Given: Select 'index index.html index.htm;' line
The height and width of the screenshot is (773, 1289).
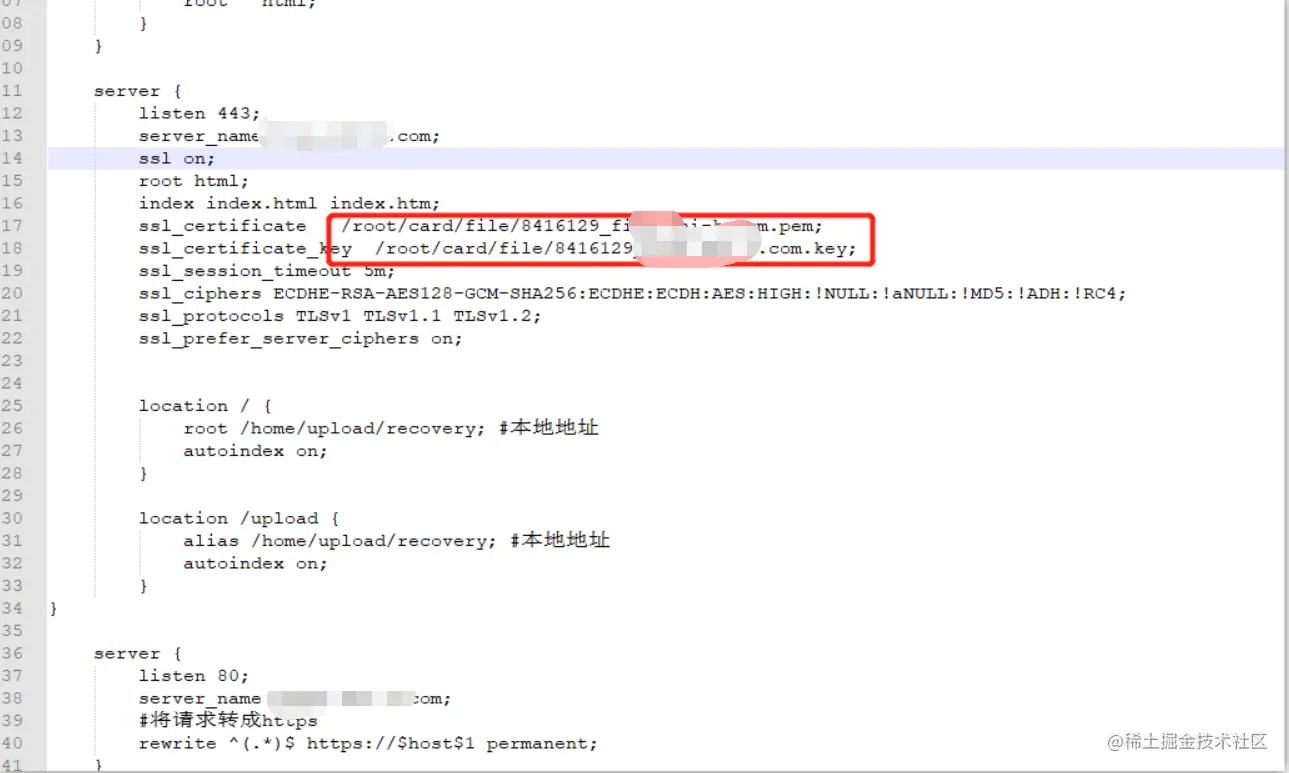Looking at the screenshot, I should [289, 203].
